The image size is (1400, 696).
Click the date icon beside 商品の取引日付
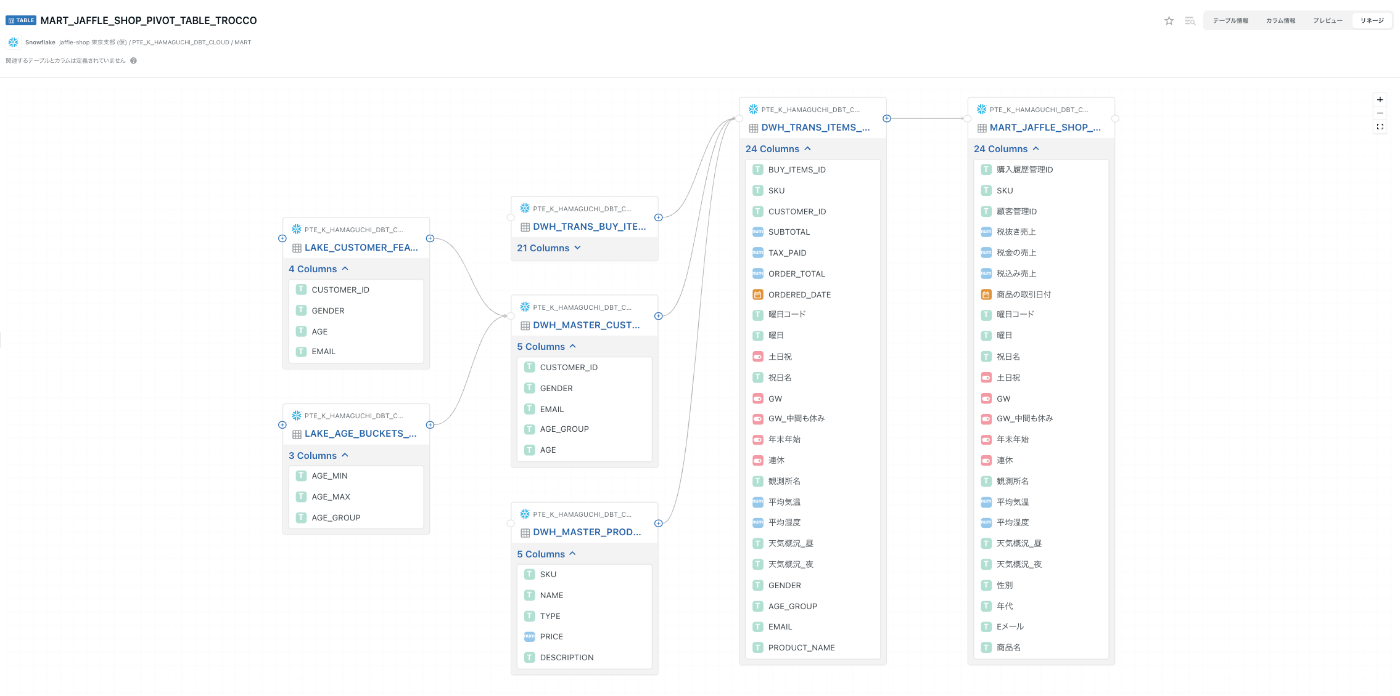[x=986, y=295]
